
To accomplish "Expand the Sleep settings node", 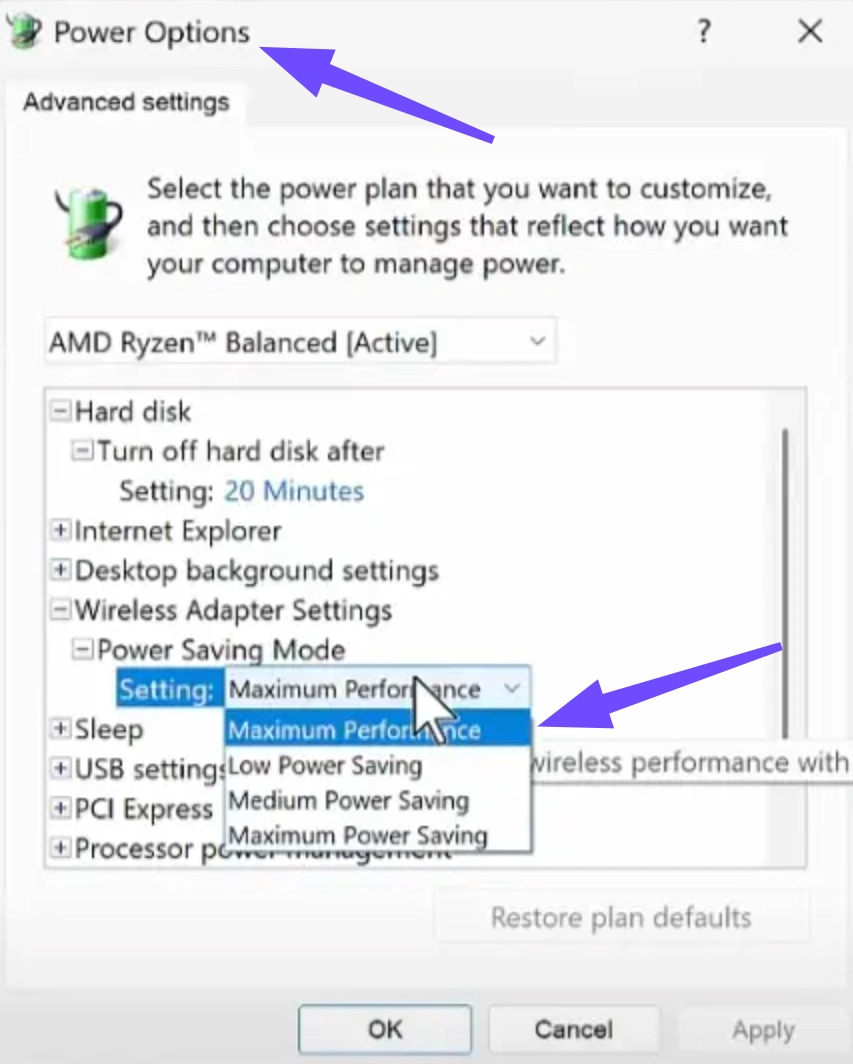I will tap(62, 729).
